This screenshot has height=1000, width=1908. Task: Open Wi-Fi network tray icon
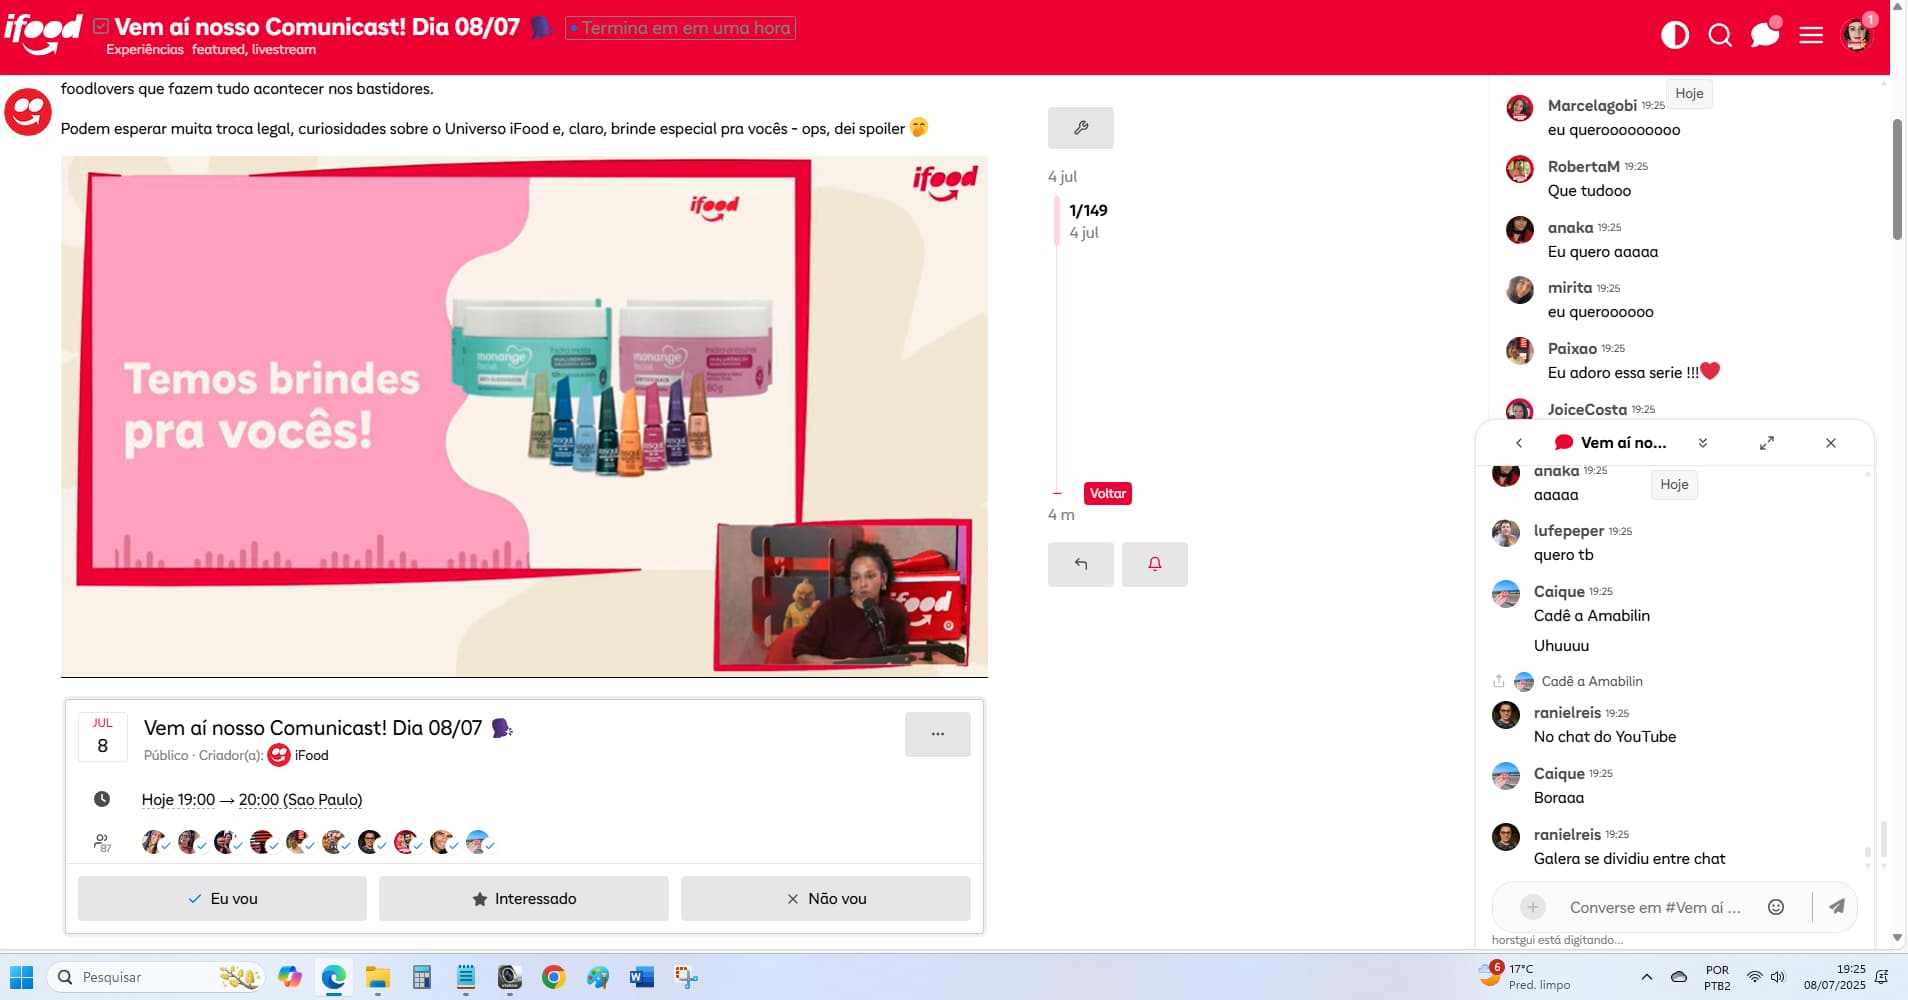1754,977
